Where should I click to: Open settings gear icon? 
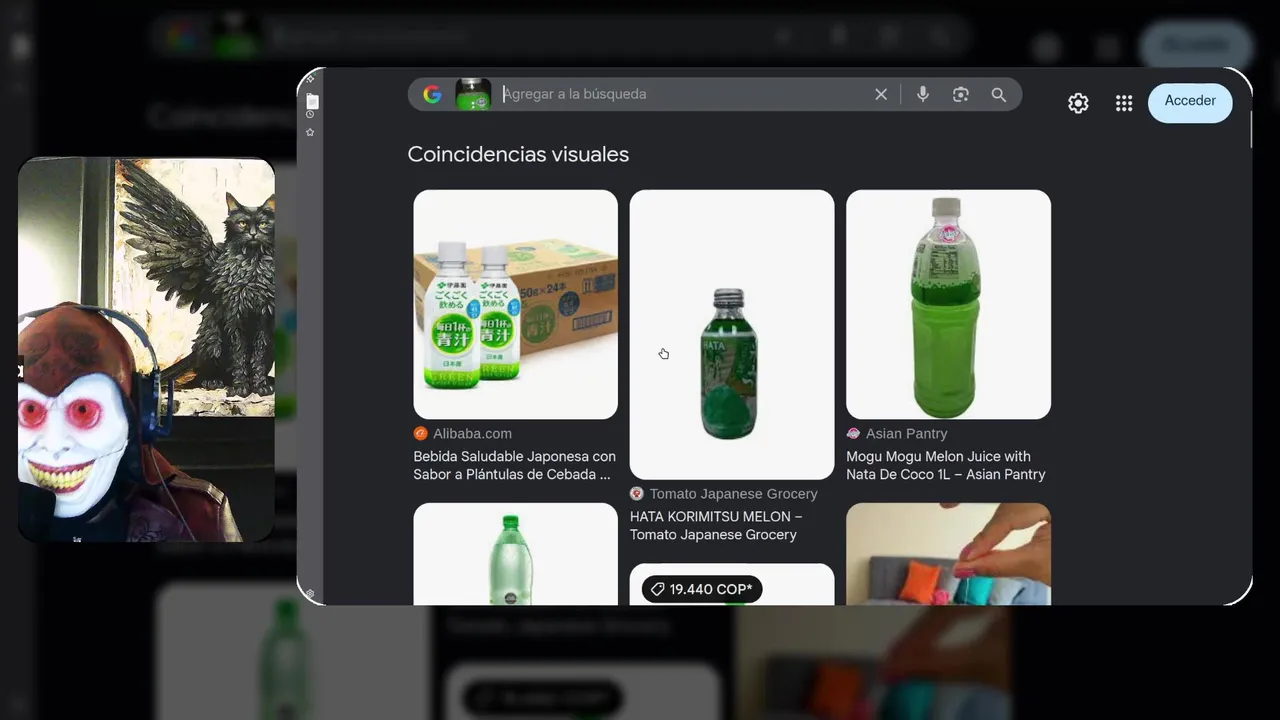(1078, 103)
